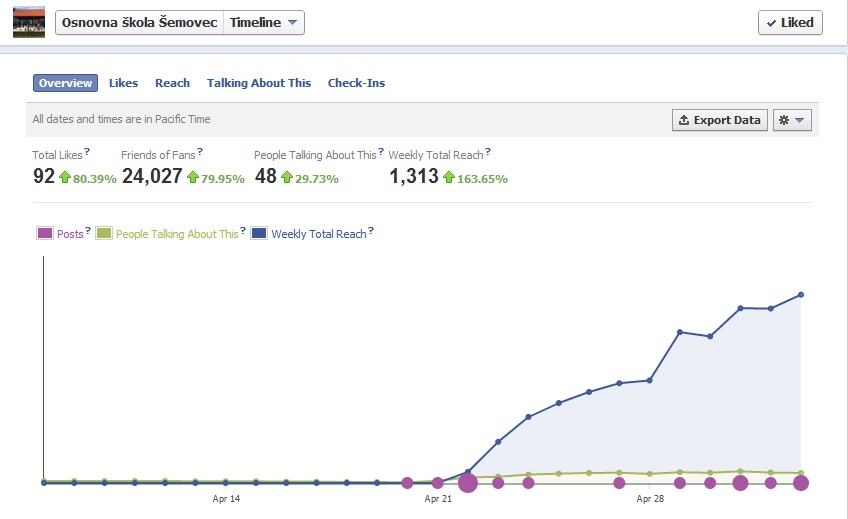The width and height of the screenshot is (848, 519).
Task: Toggle the purple Posts legend swatch
Action: point(45,233)
